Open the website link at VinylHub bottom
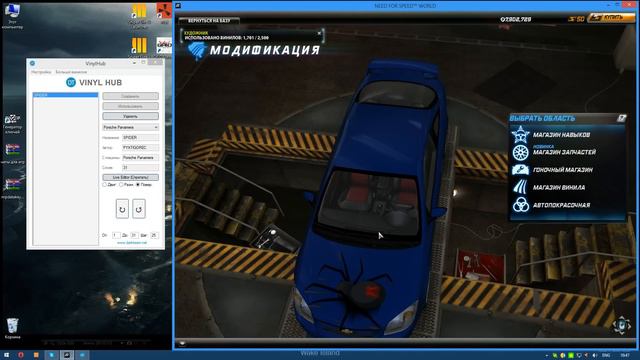The height and width of the screenshot is (360, 640). click(x=132, y=242)
